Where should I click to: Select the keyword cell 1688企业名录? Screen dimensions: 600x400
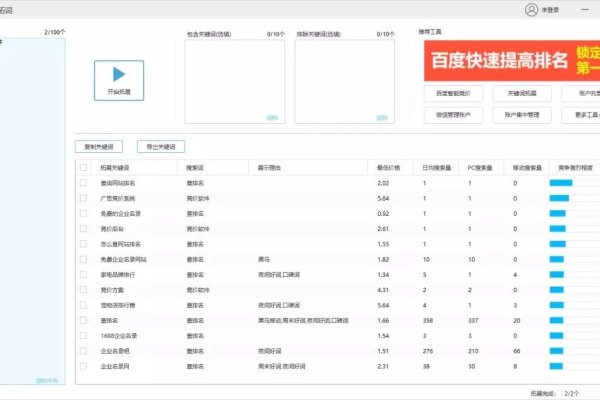119,336
